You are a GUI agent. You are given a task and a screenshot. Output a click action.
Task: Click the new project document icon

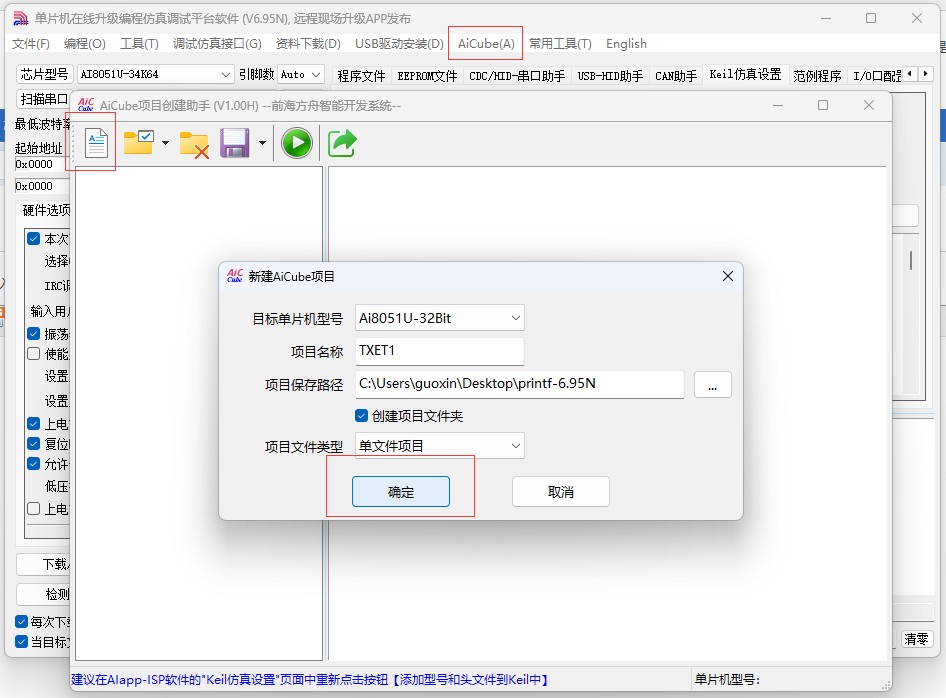[x=96, y=143]
